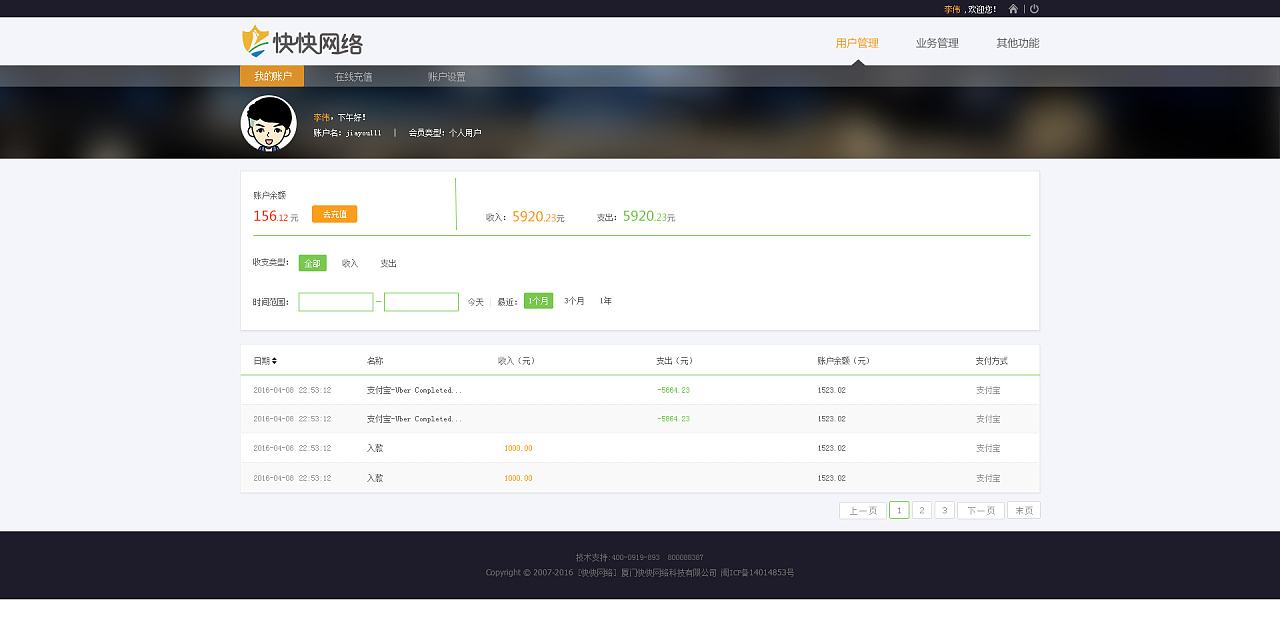Filter transactions by 支出 only
The height and width of the screenshot is (620, 1280).
(x=388, y=262)
